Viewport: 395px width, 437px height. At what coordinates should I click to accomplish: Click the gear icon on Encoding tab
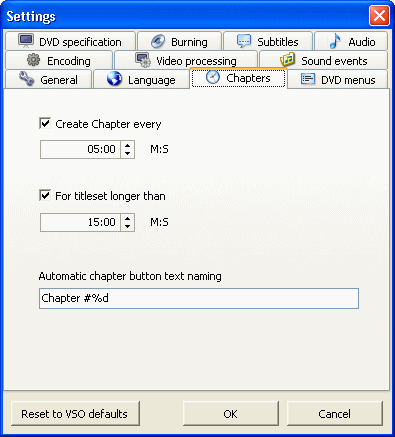click(33, 60)
